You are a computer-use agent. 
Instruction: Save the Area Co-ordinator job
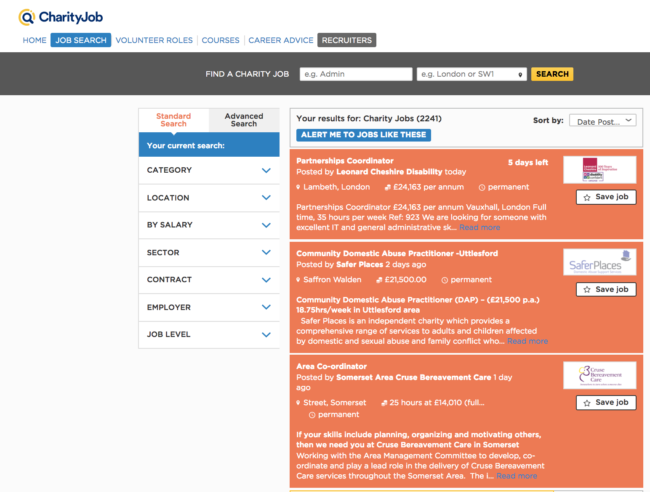[x=605, y=403]
